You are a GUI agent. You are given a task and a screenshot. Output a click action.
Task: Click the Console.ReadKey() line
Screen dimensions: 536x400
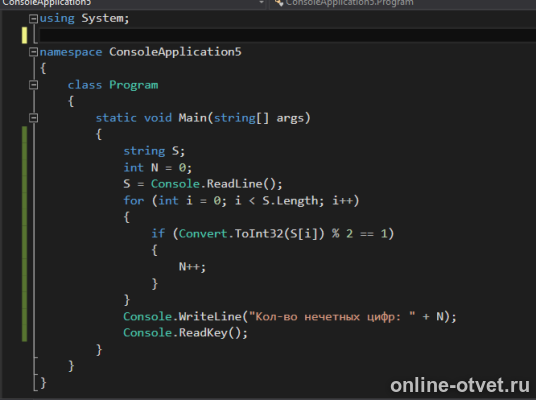[x=185, y=333]
